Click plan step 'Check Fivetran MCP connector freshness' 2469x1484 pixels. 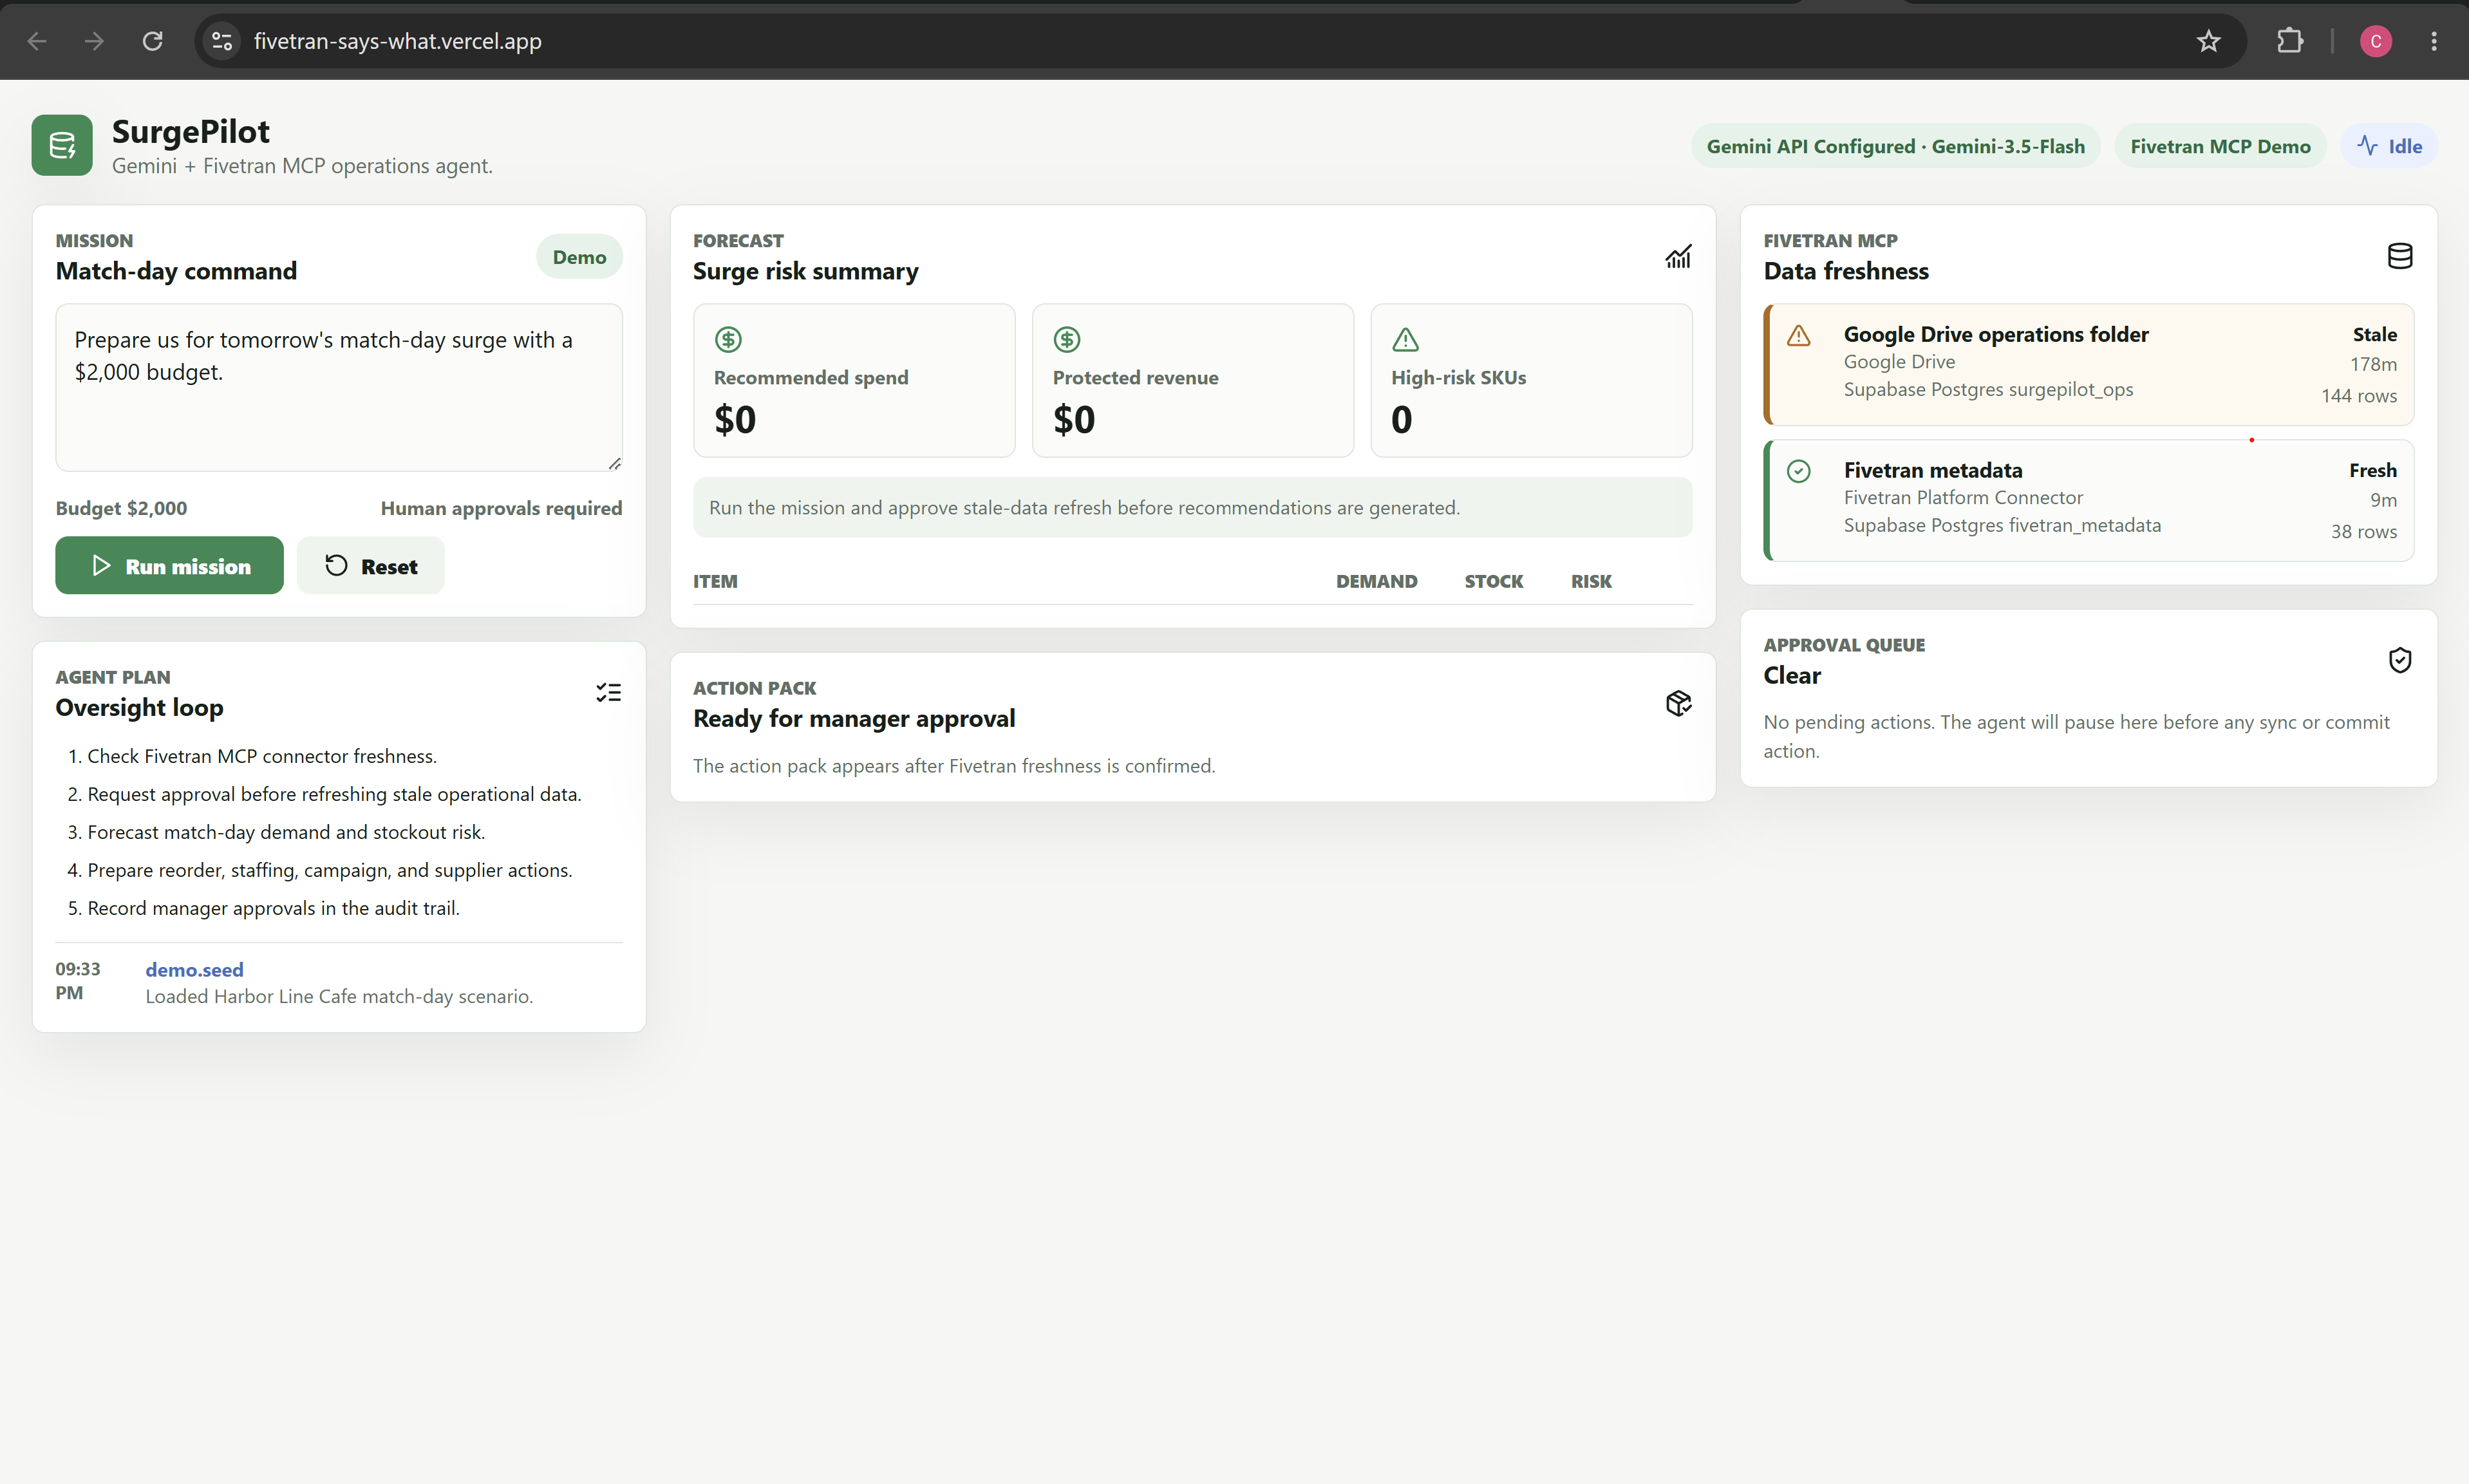click(x=262, y=756)
